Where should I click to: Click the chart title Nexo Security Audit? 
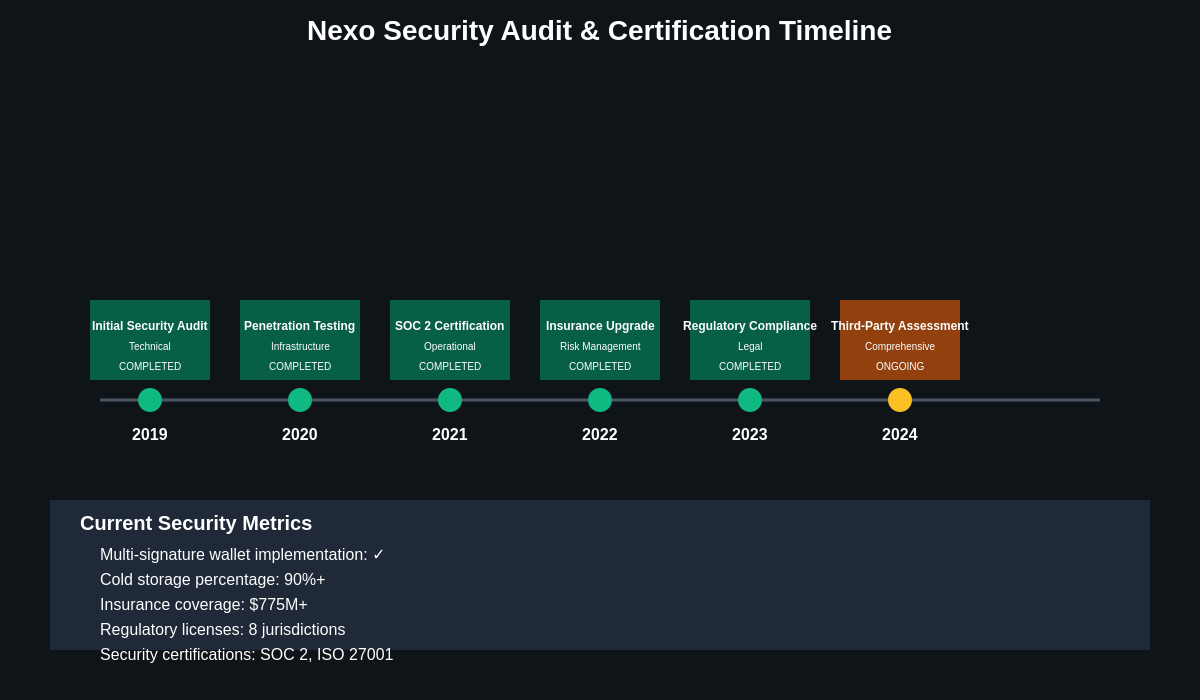pyautogui.click(x=599, y=31)
